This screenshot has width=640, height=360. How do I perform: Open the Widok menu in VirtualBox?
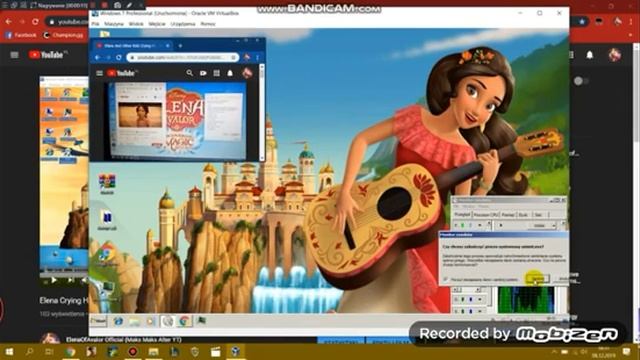point(136,24)
